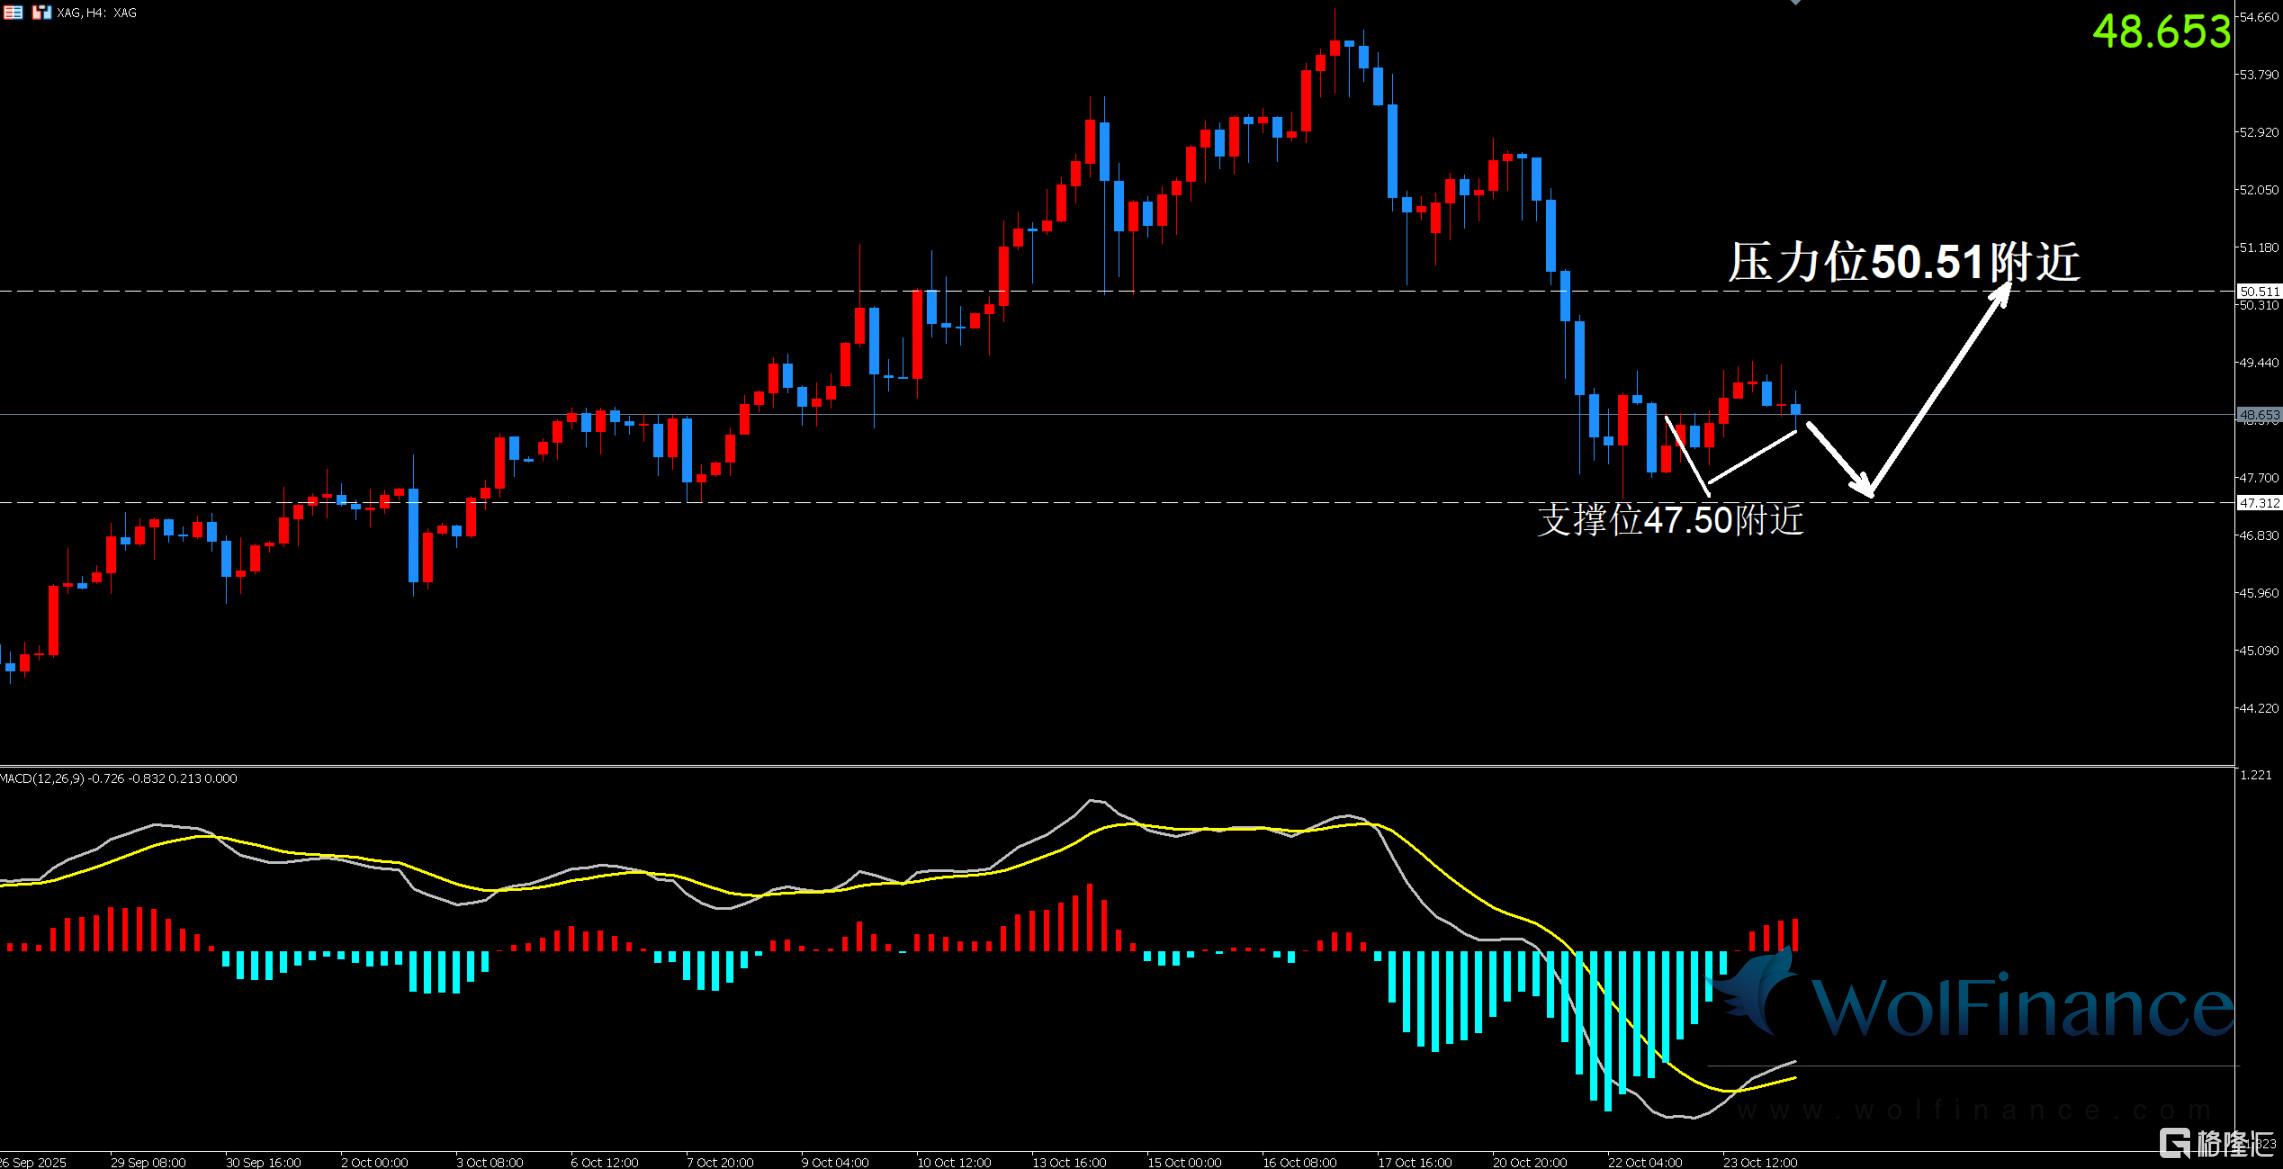
Task: Click the one-click trading panel icon
Action: [41, 13]
